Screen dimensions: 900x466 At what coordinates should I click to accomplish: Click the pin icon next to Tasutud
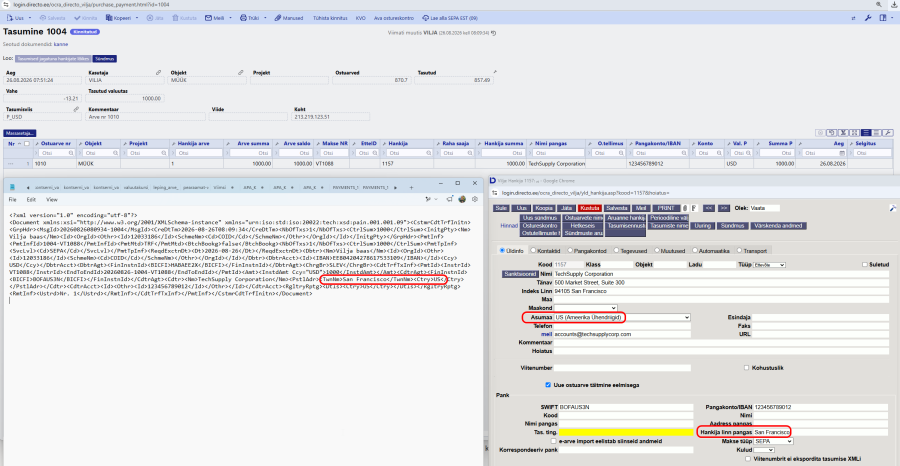(x=495, y=72)
